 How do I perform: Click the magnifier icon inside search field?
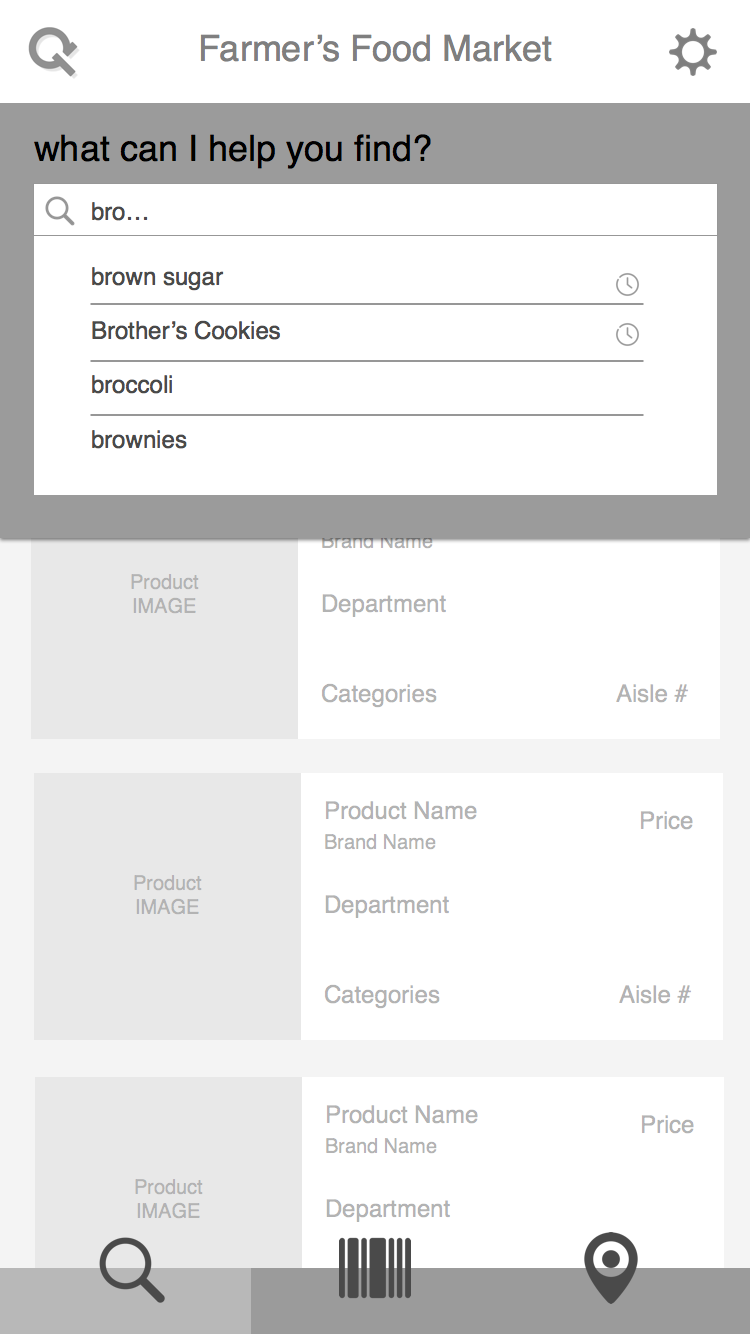[x=60, y=211]
